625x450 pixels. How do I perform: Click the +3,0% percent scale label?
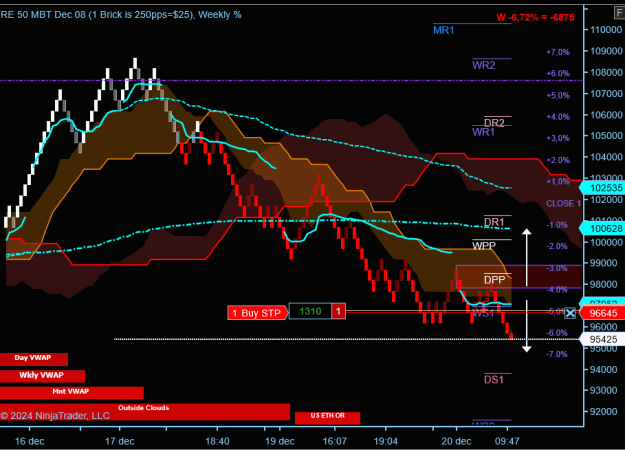[558, 138]
